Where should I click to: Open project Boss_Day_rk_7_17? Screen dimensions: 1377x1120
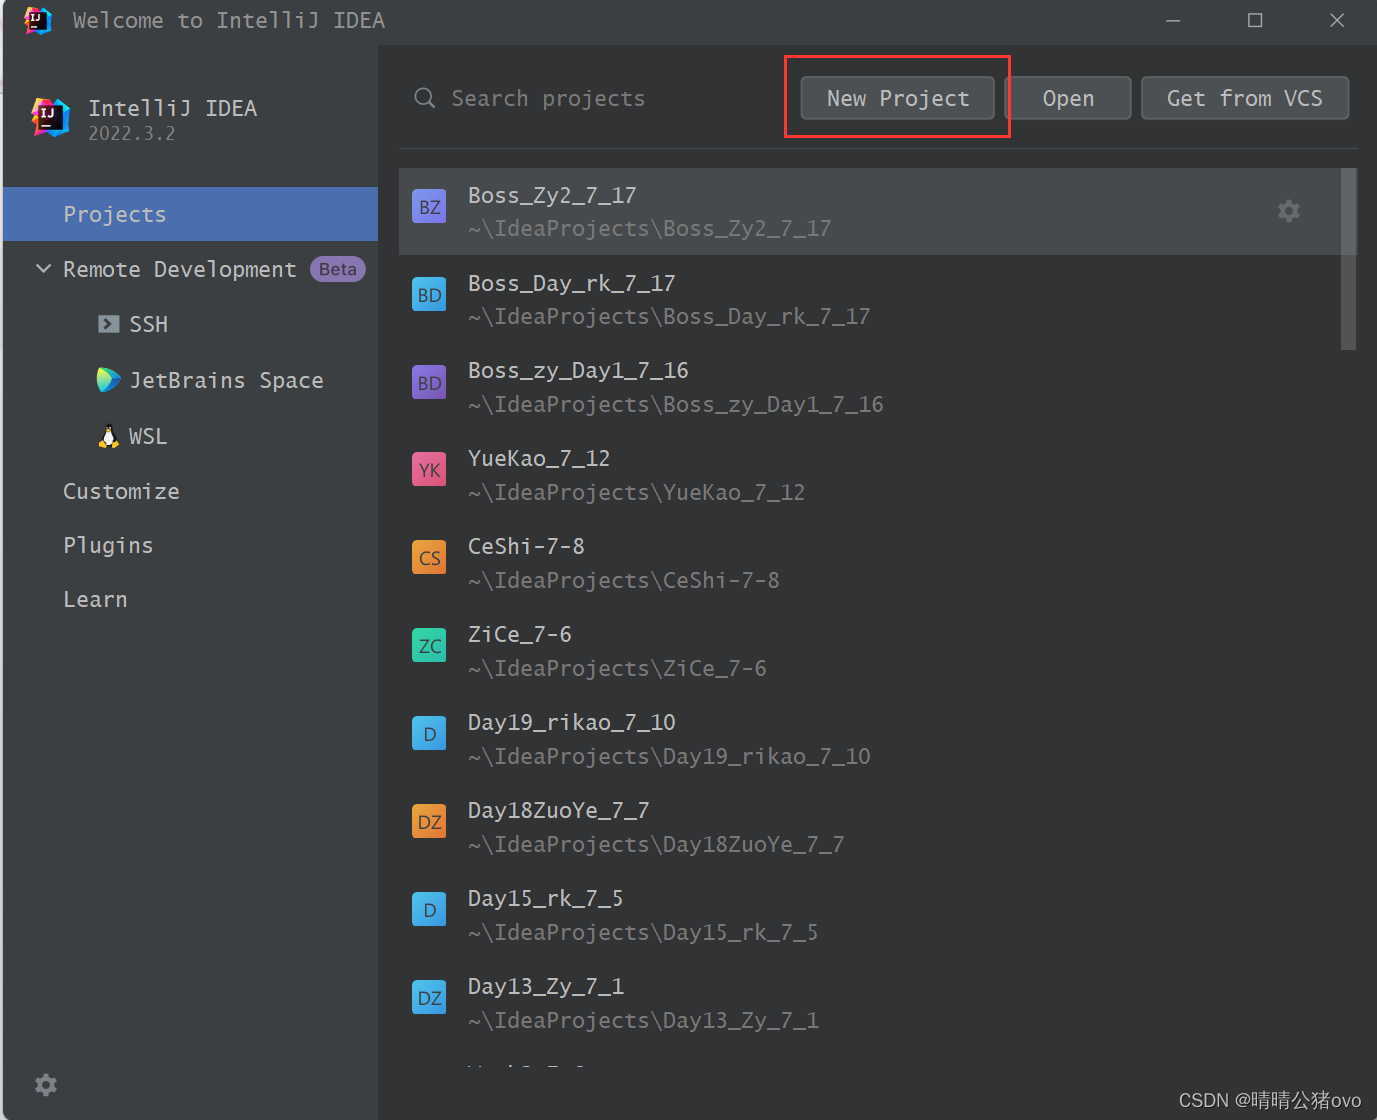(x=870, y=299)
